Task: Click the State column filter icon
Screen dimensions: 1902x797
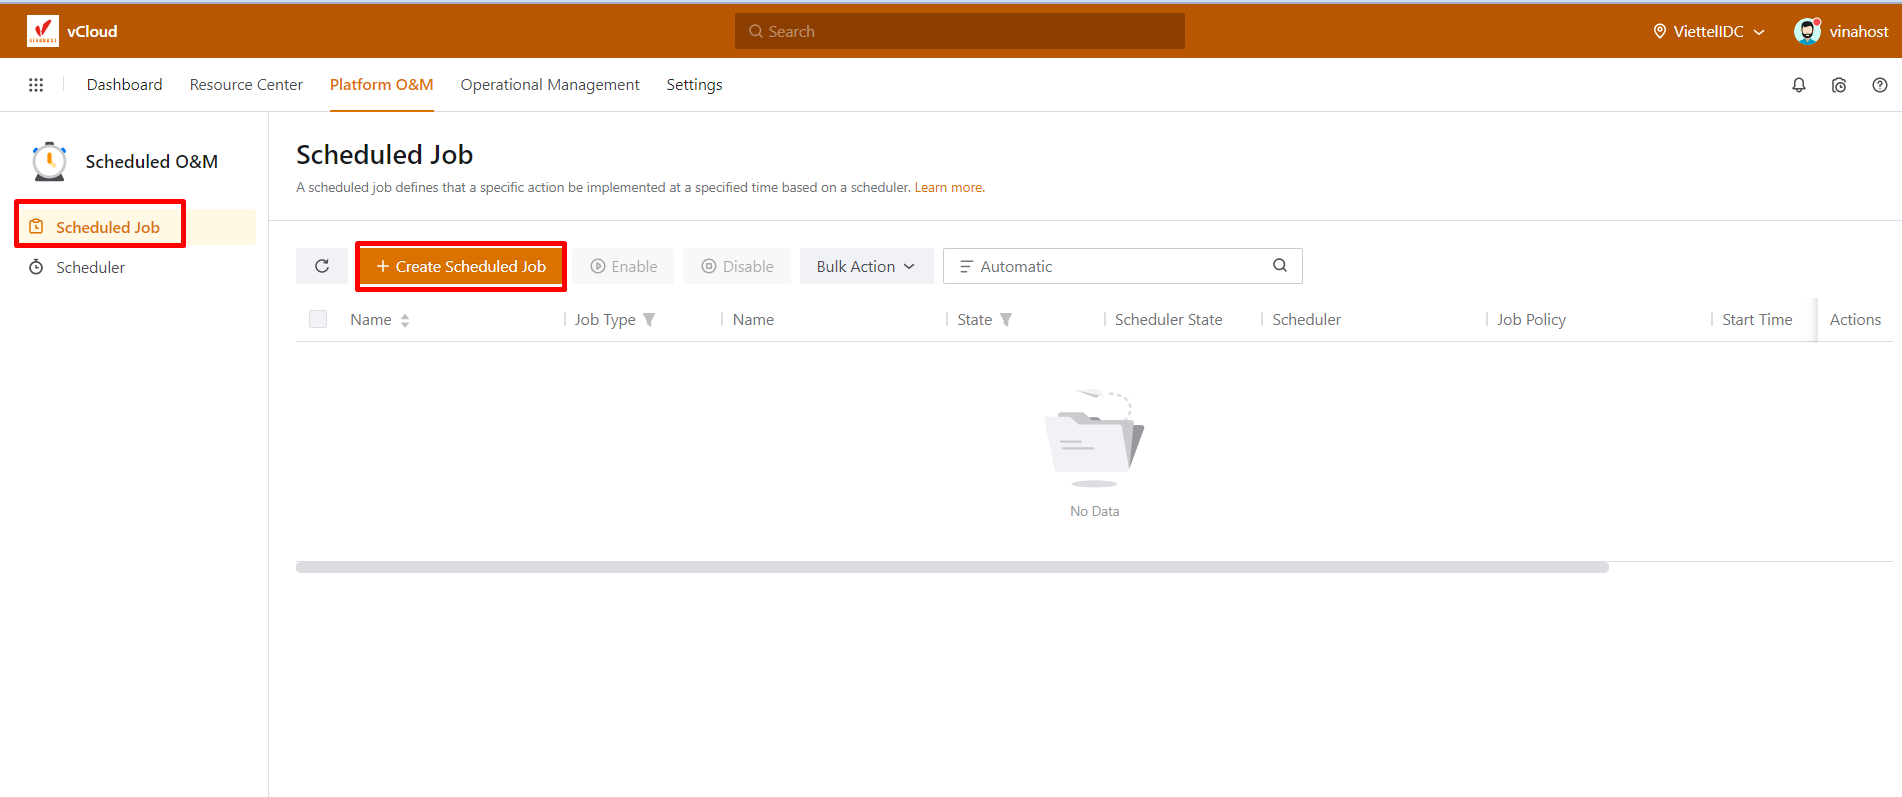Action: pos(1006,320)
